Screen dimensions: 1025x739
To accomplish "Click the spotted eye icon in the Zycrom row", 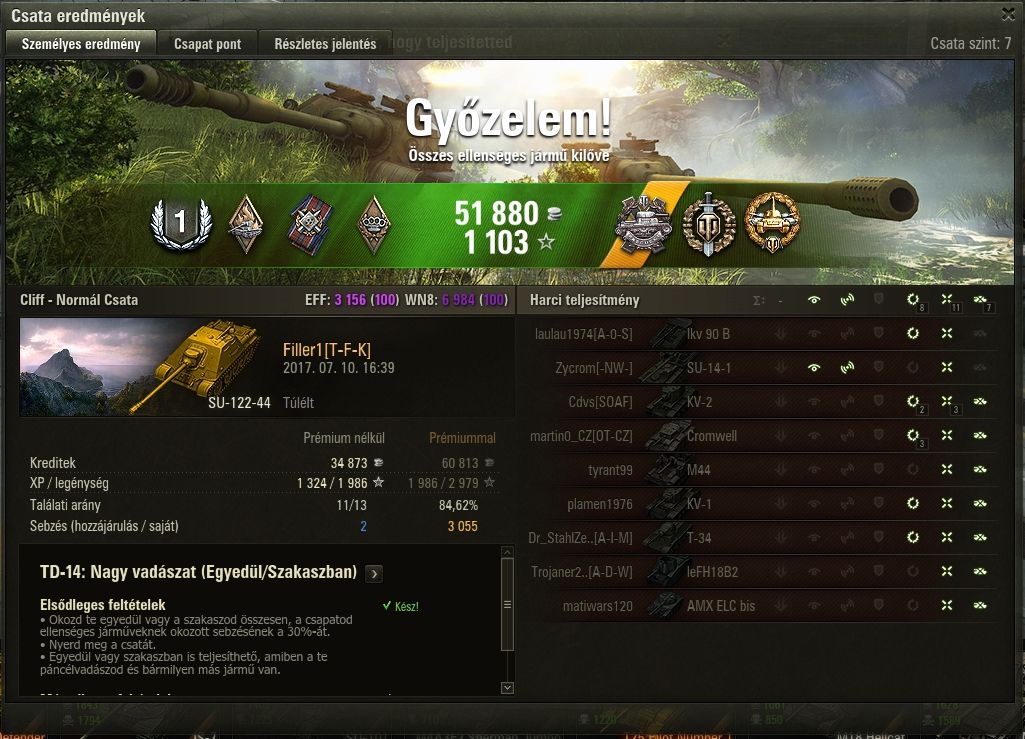I will tap(814, 368).
